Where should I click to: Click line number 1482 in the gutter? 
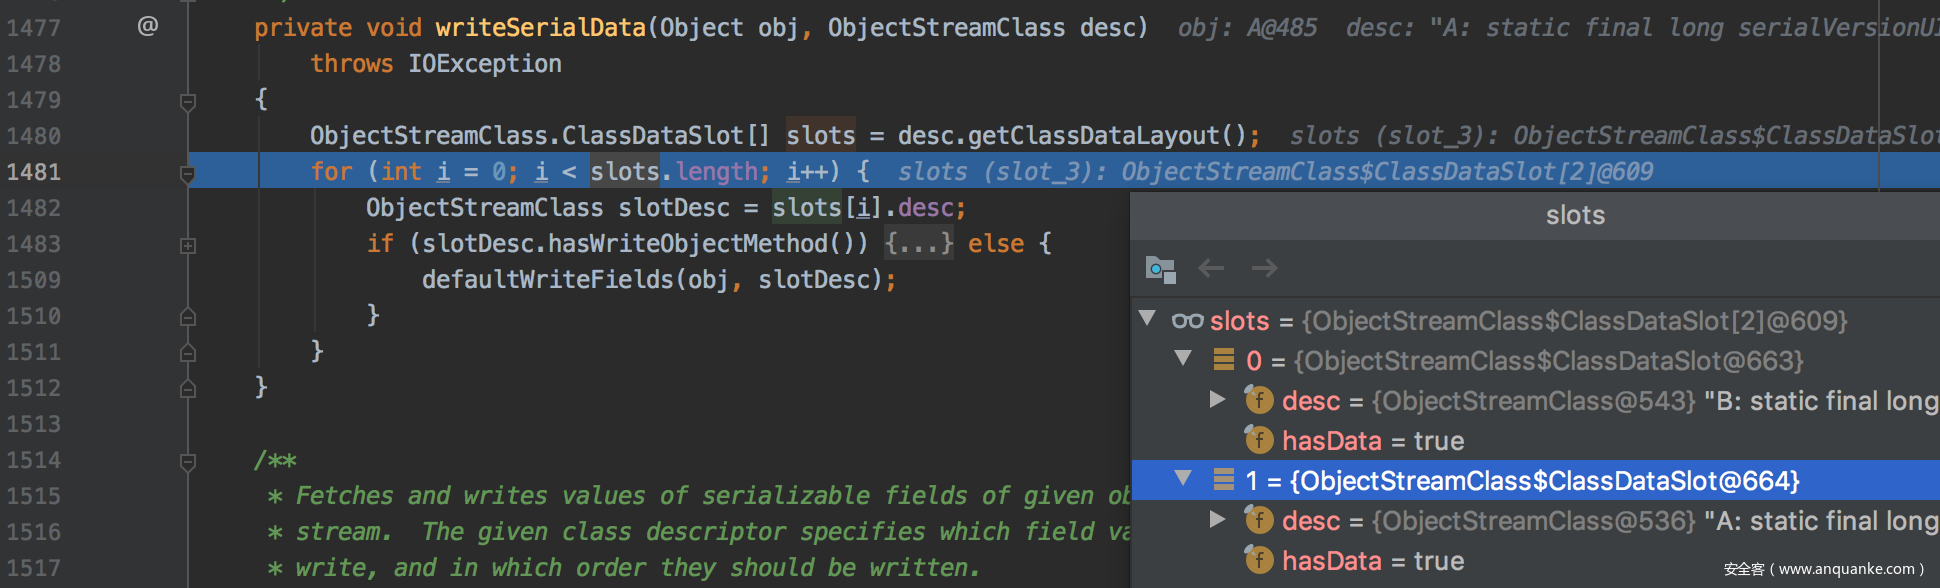[34, 208]
